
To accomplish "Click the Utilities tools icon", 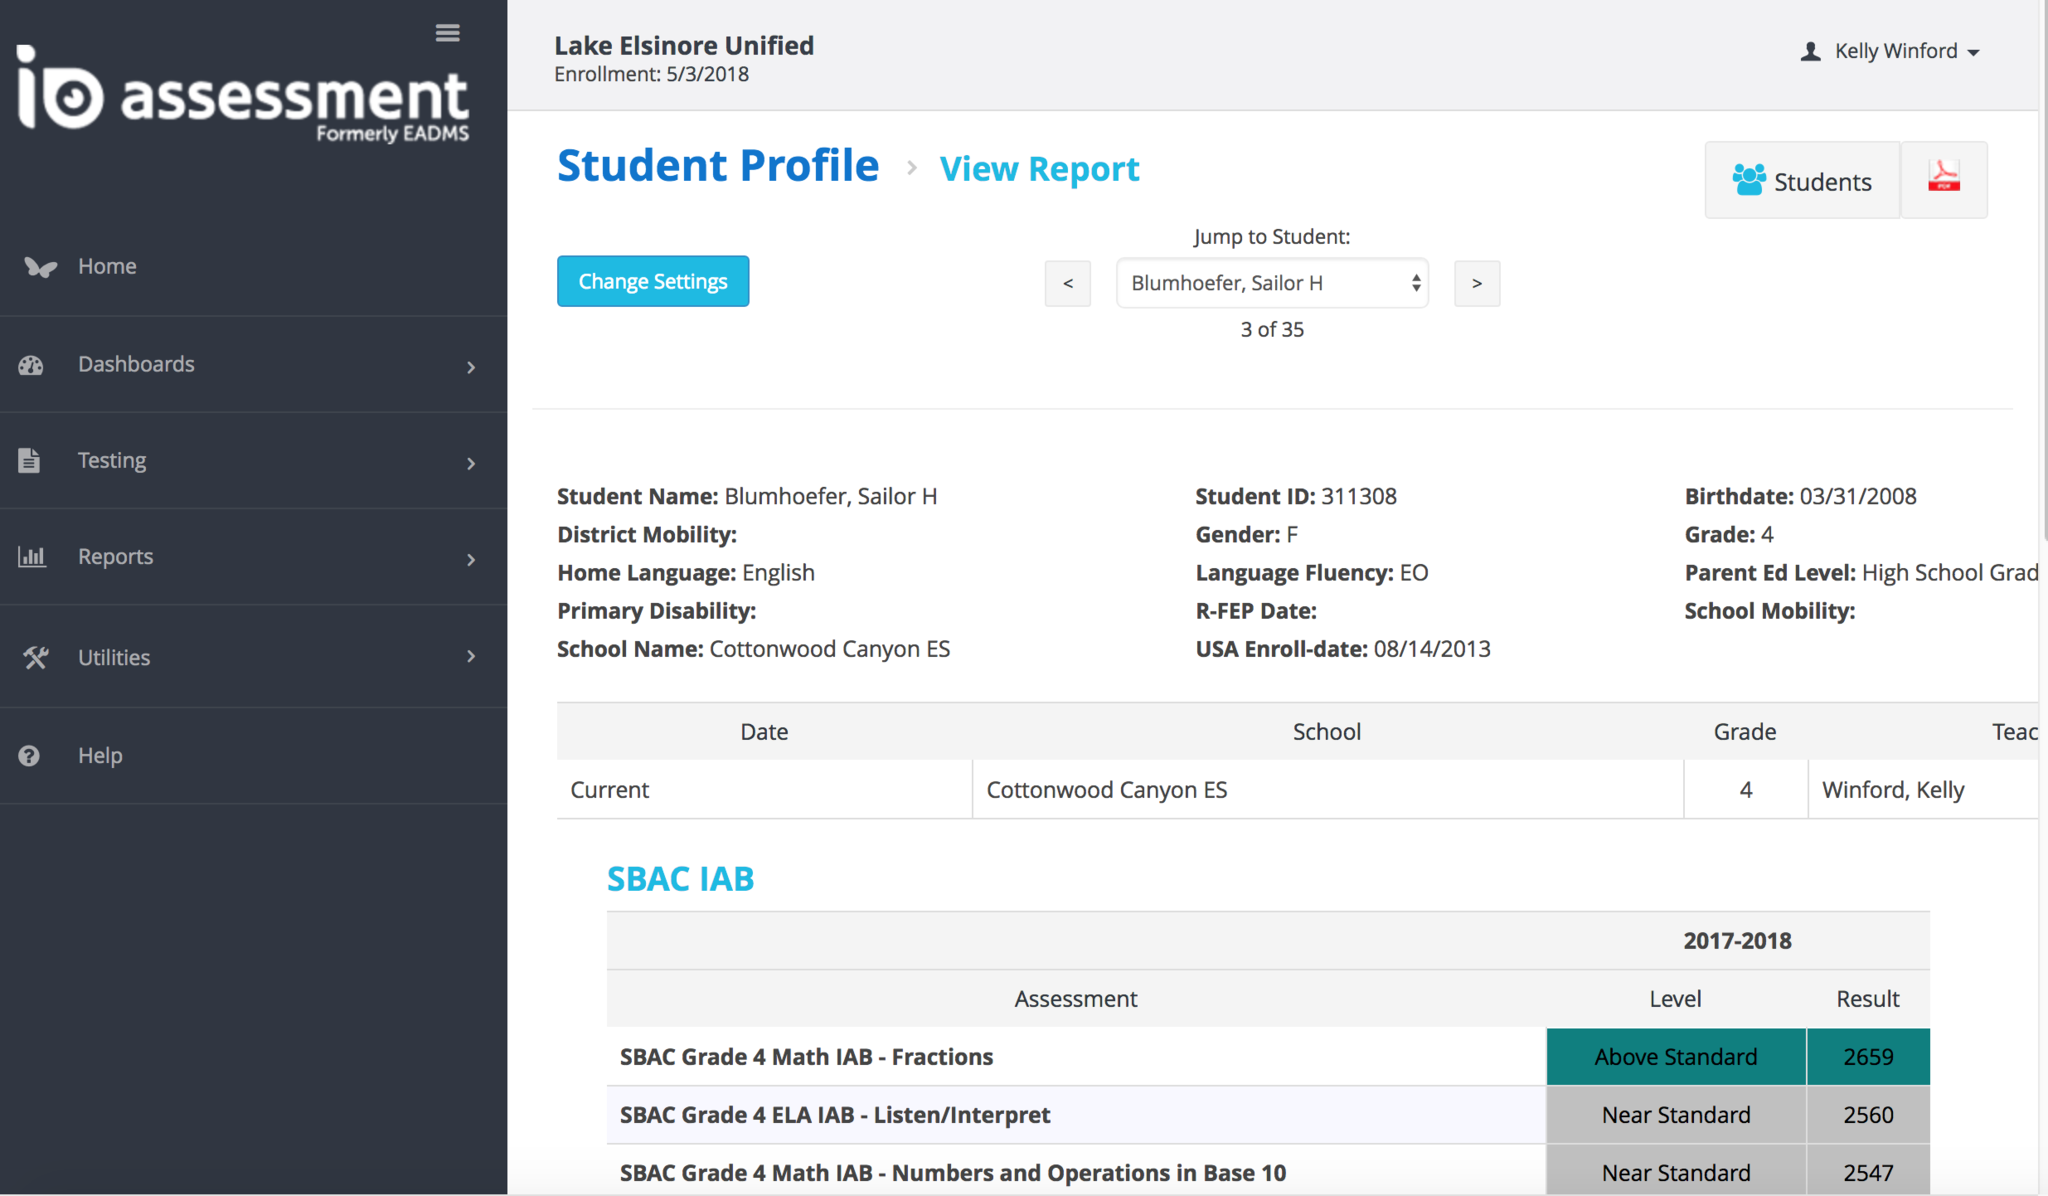I will (36, 658).
